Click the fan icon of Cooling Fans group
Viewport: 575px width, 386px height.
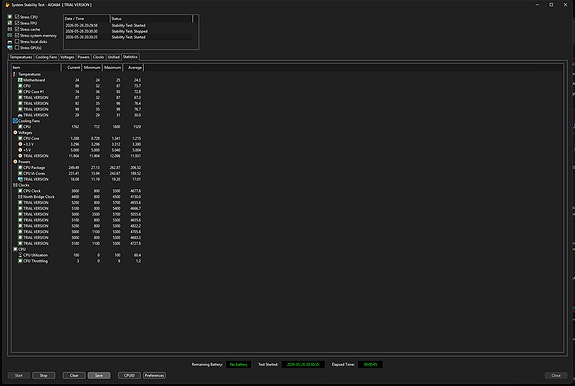15,121
